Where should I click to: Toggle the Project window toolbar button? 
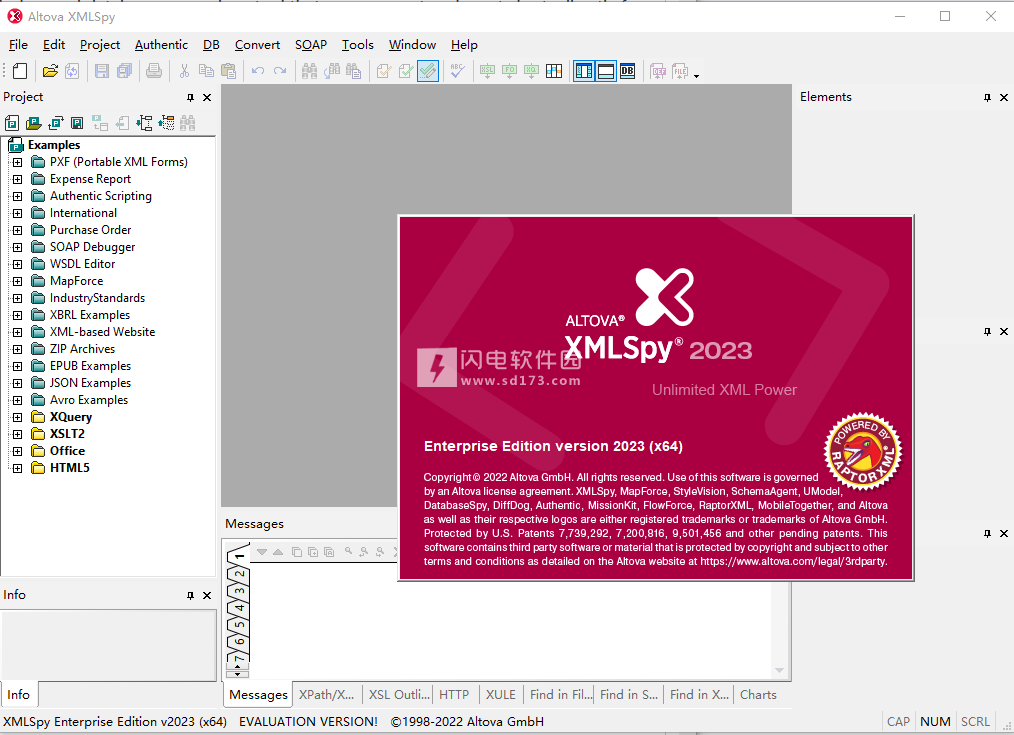click(x=584, y=70)
